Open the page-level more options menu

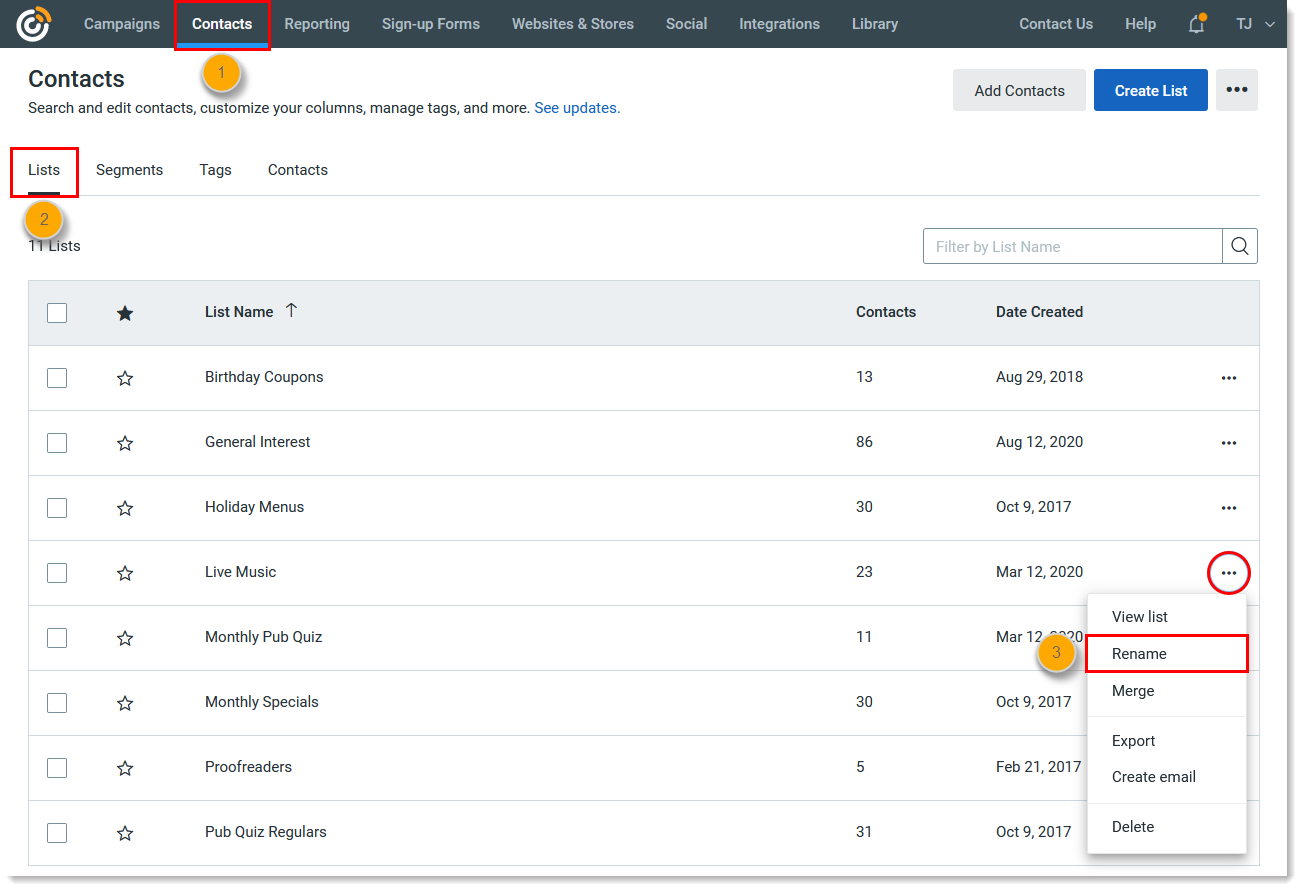[x=1237, y=90]
